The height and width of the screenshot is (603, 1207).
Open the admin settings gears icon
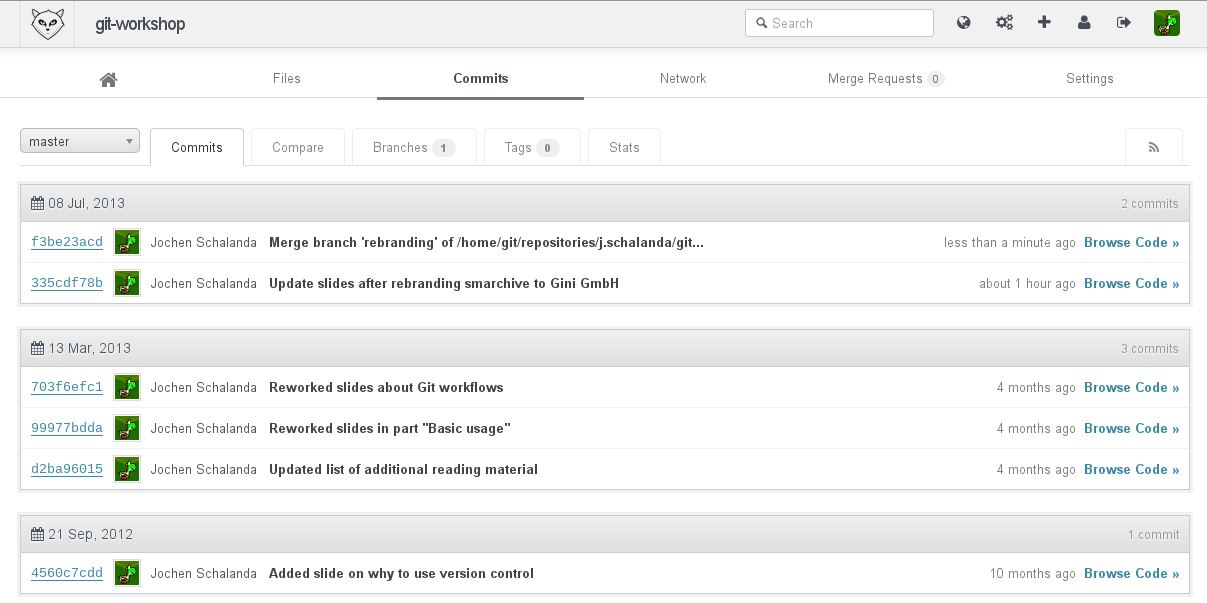(x=1003, y=22)
